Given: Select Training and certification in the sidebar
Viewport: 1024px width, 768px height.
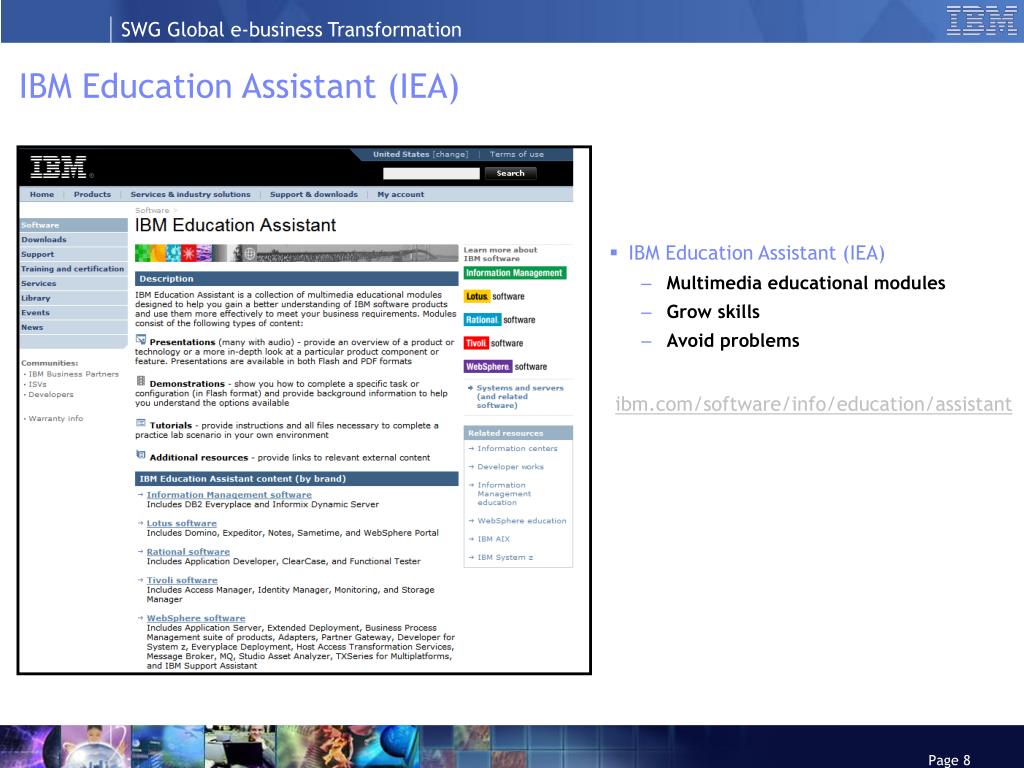Looking at the screenshot, I should tap(74, 269).
